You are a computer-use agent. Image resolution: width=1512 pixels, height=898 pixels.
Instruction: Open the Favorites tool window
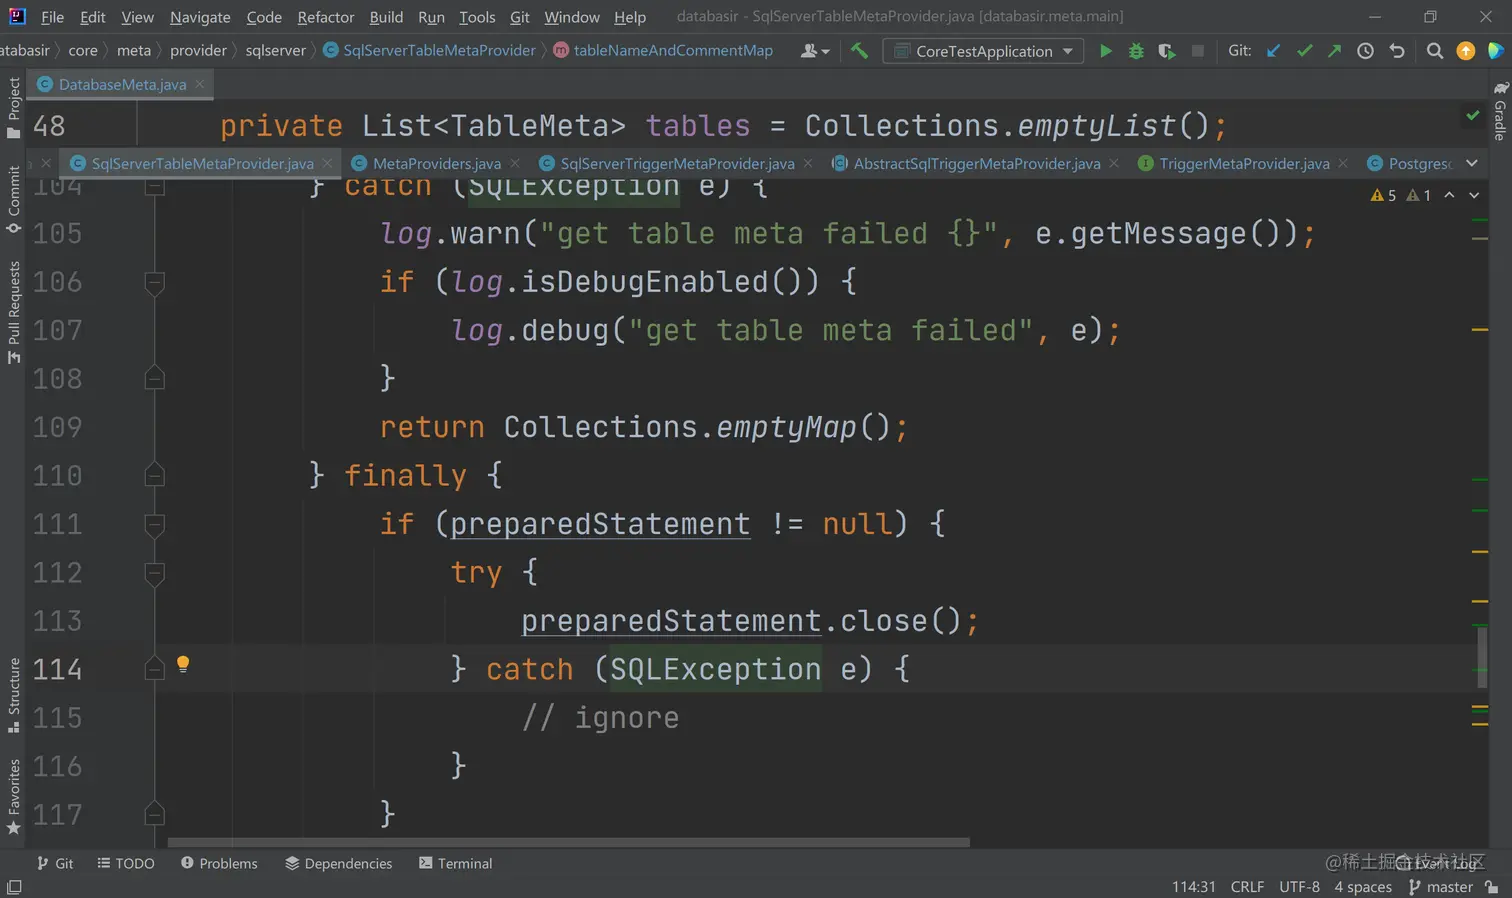[x=13, y=796]
